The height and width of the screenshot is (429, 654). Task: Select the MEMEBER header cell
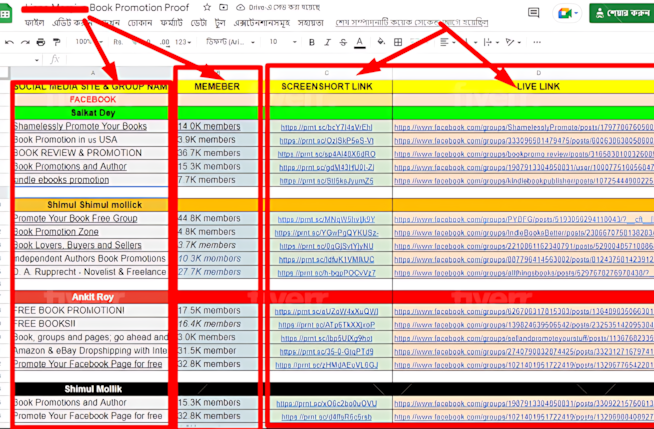pyautogui.click(x=217, y=87)
